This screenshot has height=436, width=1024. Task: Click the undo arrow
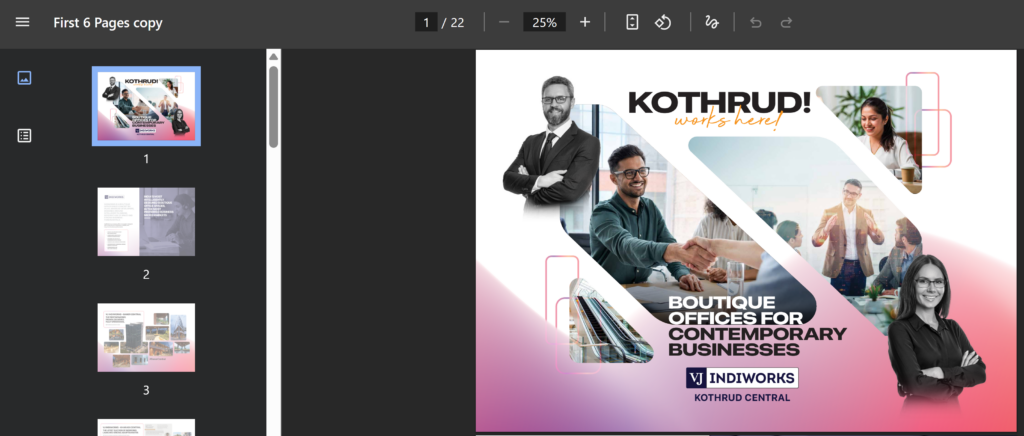point(756,22)
